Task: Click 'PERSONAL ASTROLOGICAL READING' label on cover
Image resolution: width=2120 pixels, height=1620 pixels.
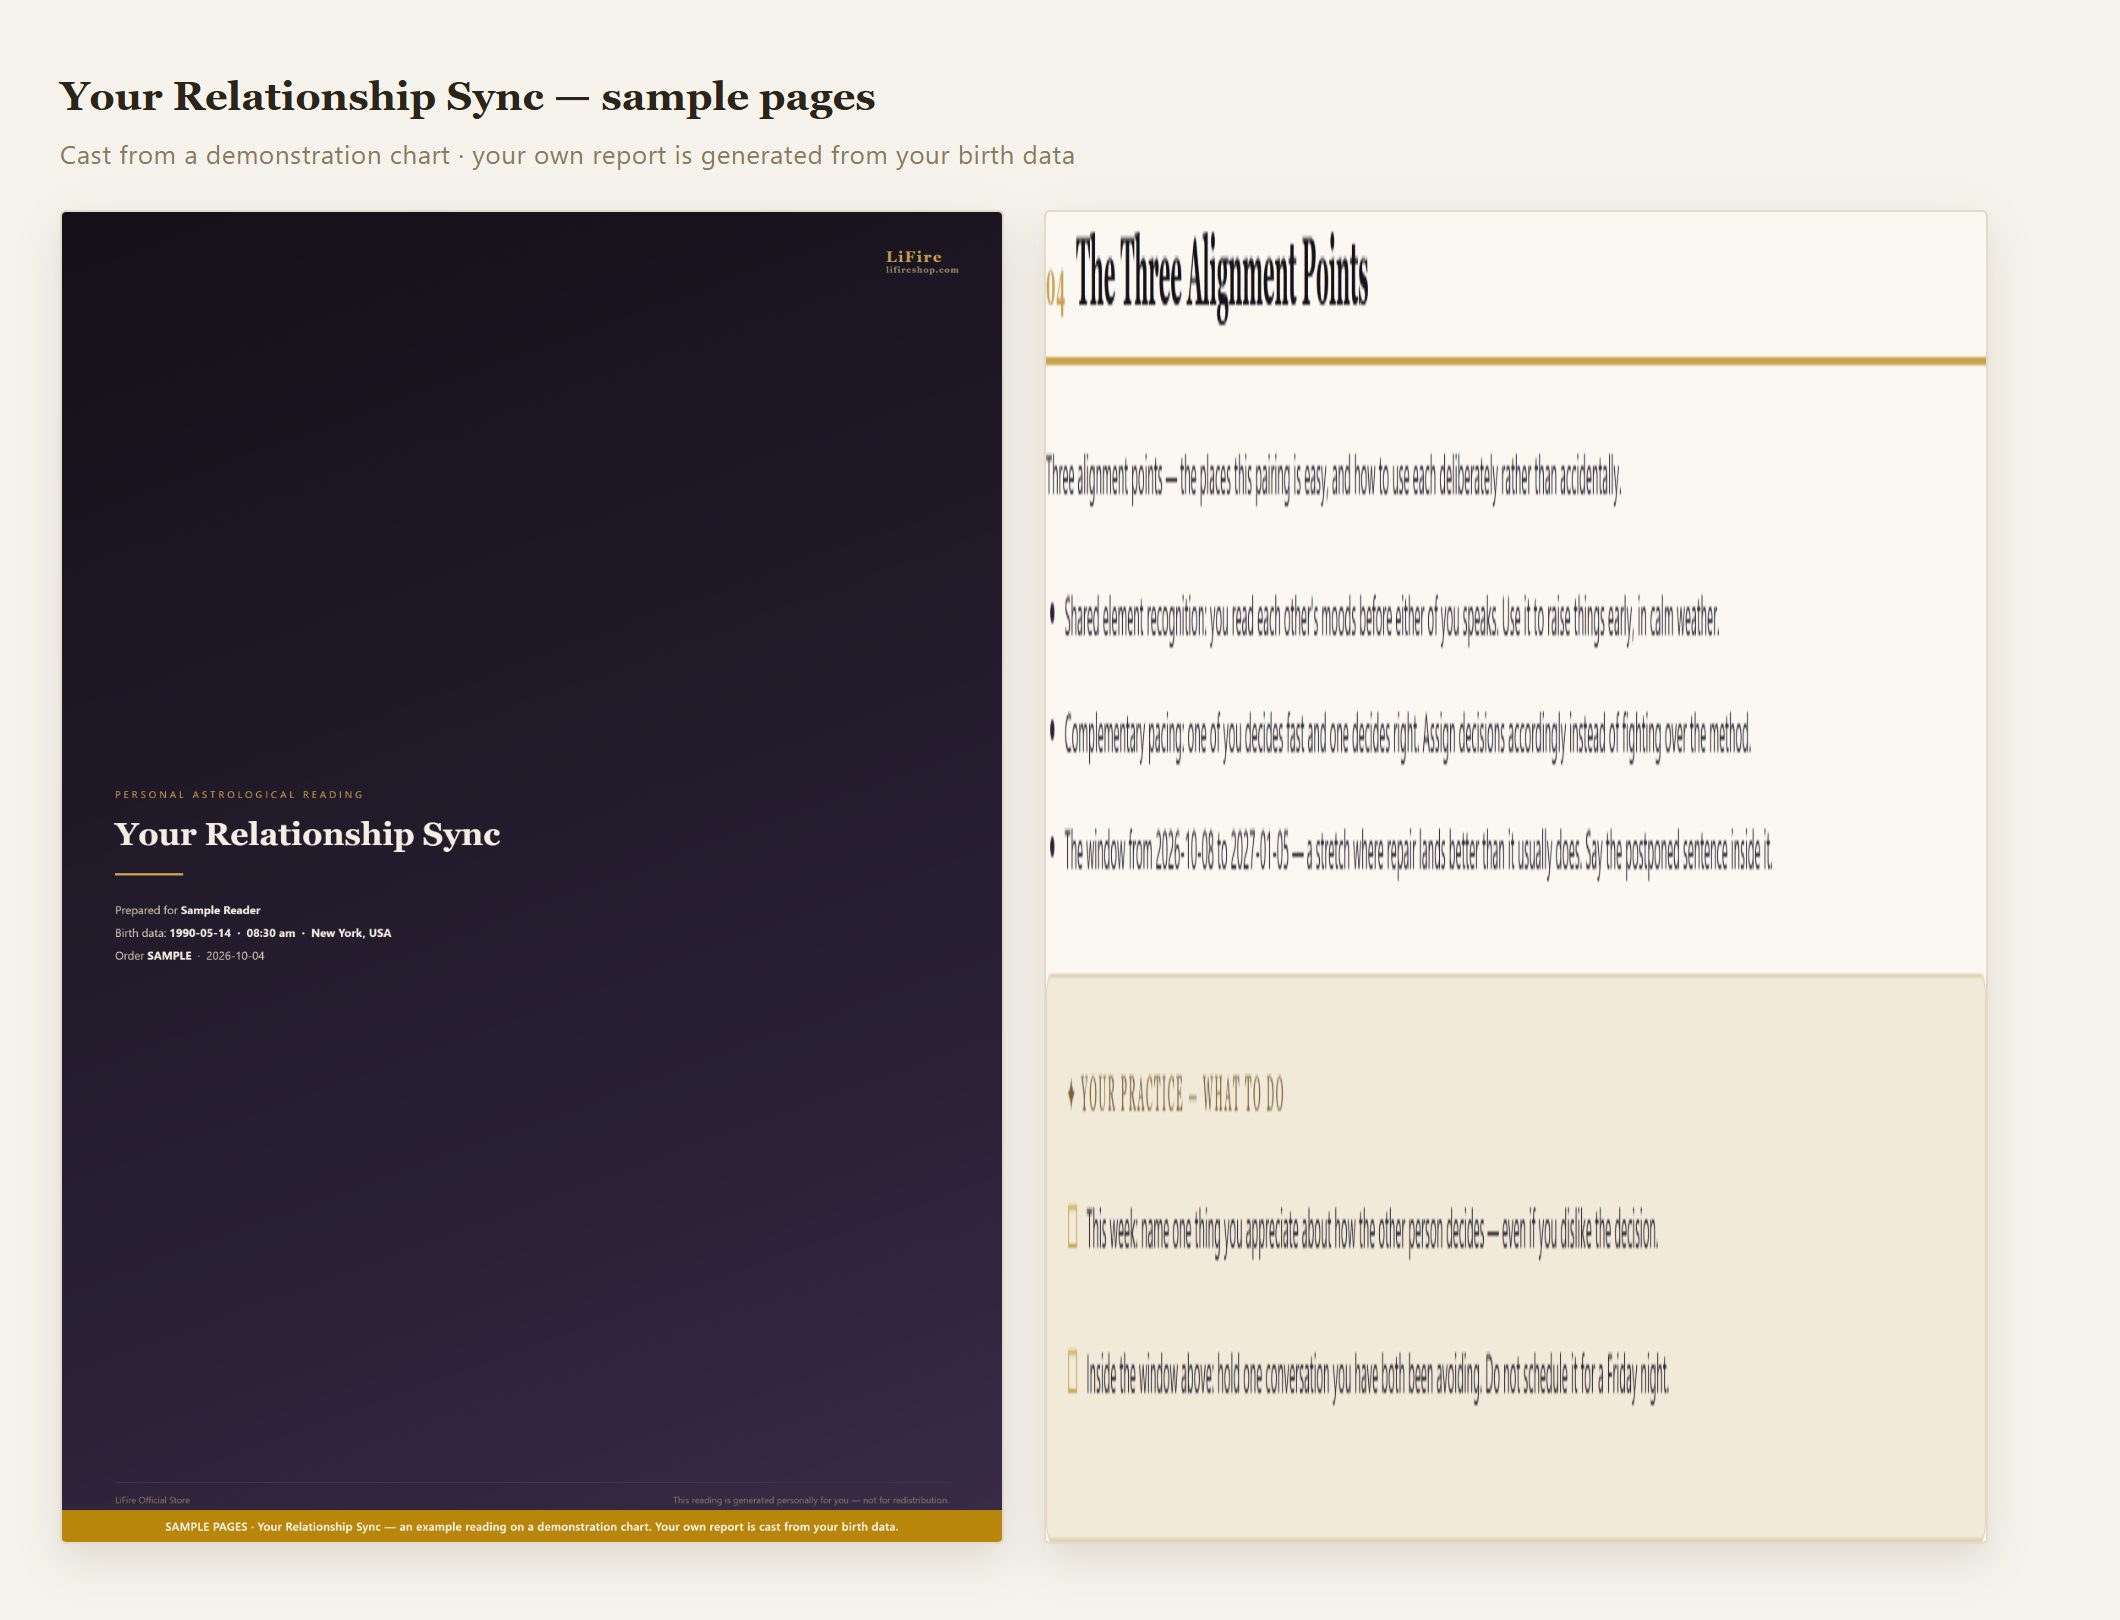Action: pos(239,795)
